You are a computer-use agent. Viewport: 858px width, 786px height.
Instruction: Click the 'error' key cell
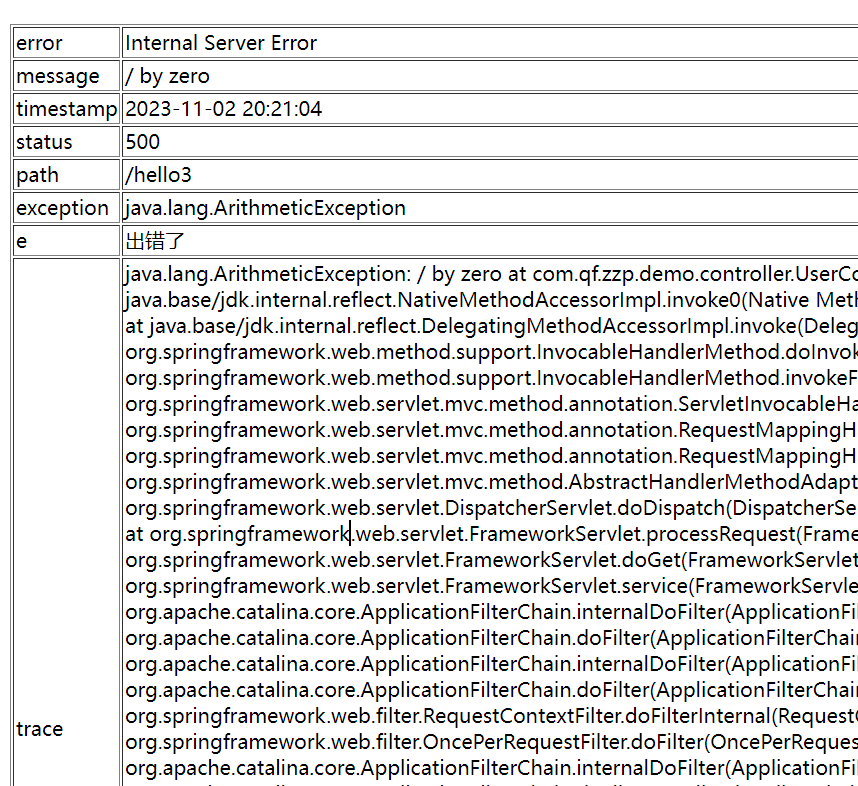[66, 43]
